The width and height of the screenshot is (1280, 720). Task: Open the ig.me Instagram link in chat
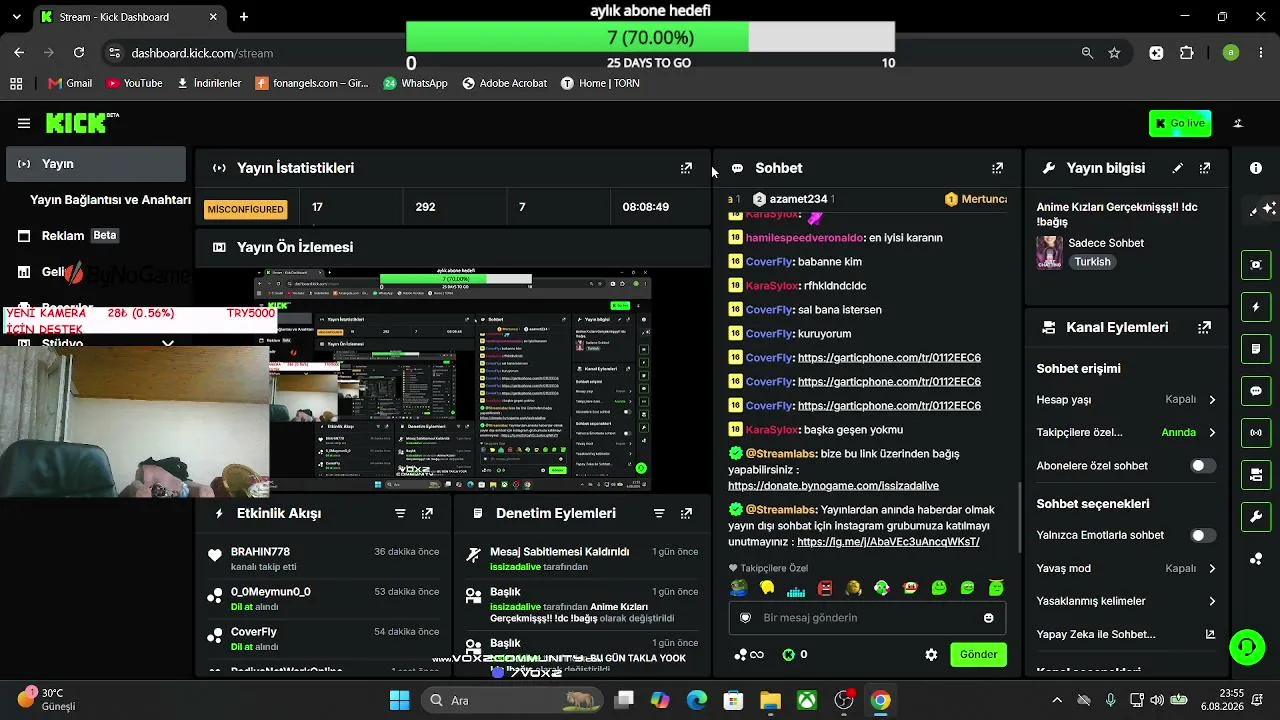tap(888, 542)
